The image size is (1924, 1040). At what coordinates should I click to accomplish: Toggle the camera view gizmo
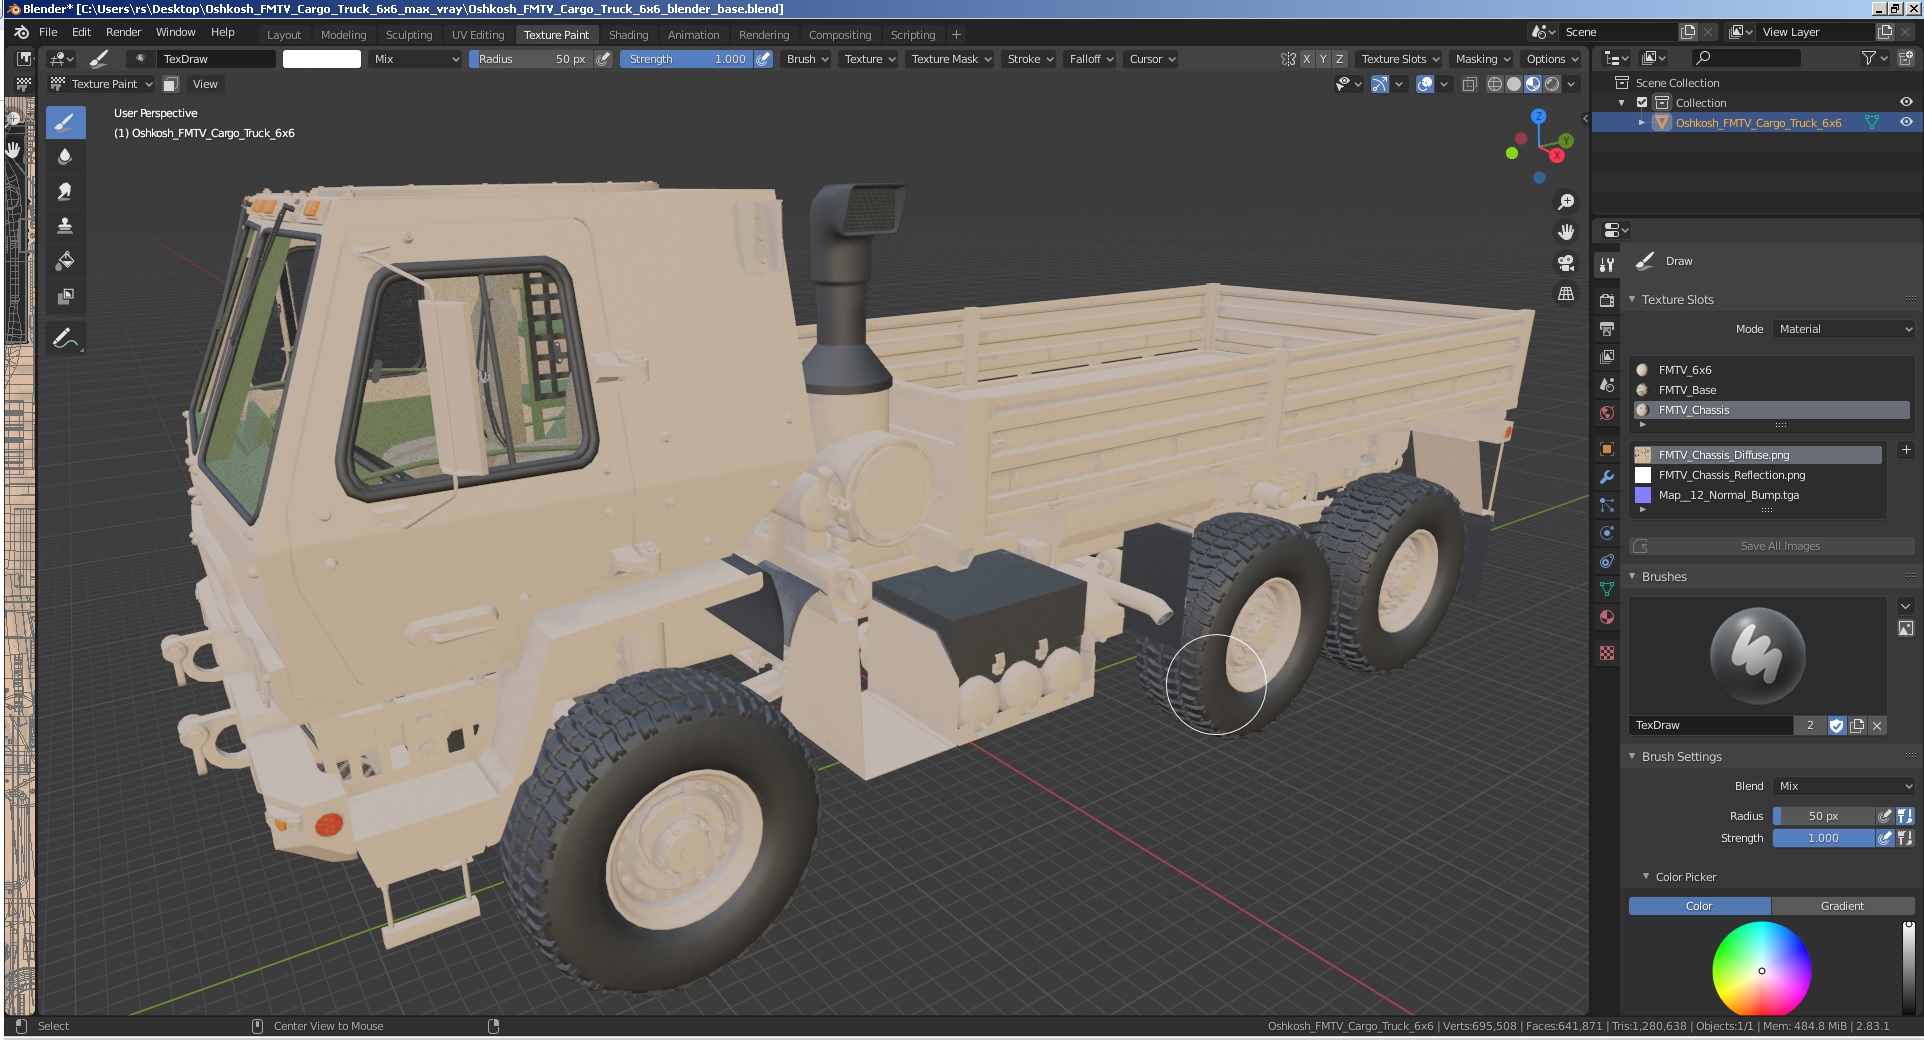click(x=1566, y=263)
